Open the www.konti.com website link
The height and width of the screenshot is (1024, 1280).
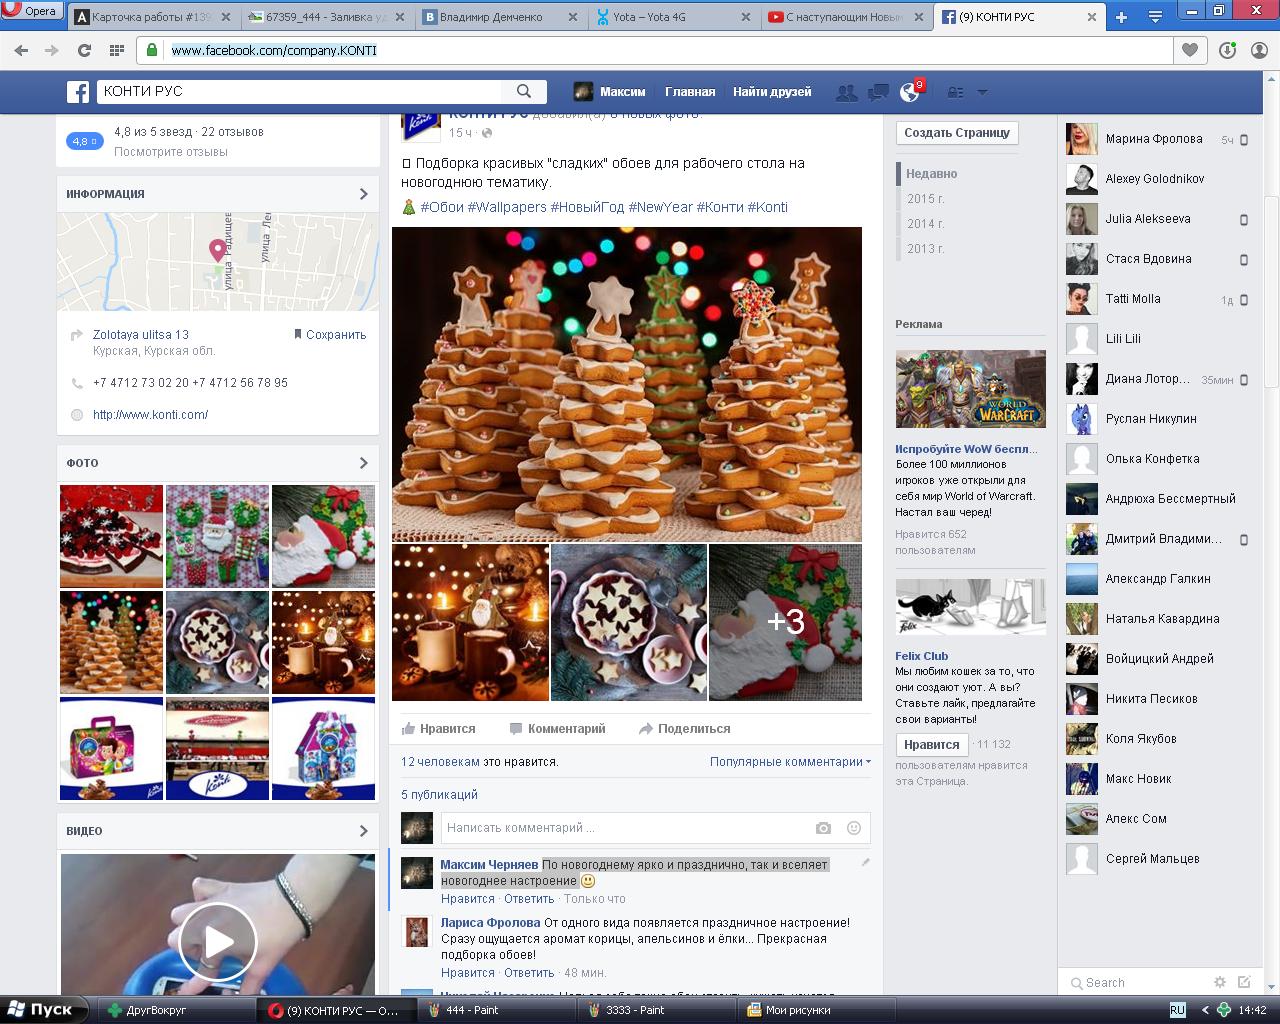point(150,415)
